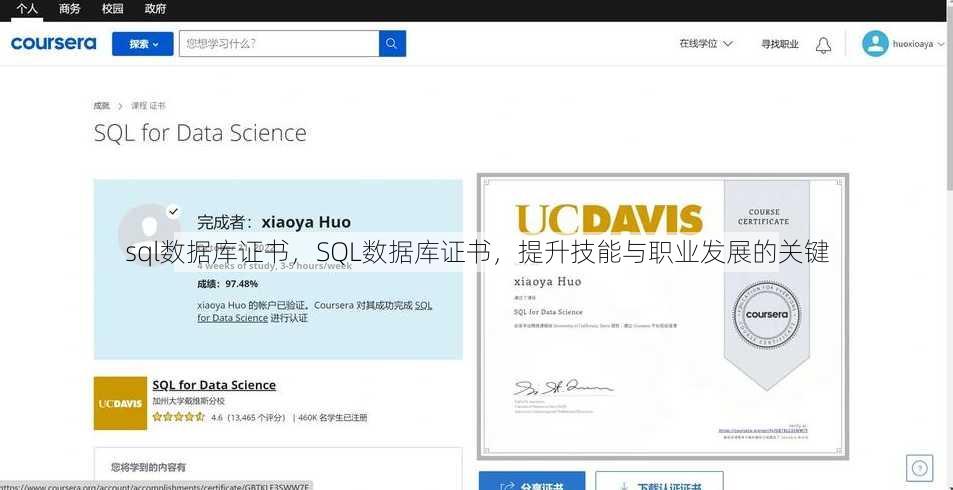Click the 460K 名学生已注册 text

coord(332,418)
